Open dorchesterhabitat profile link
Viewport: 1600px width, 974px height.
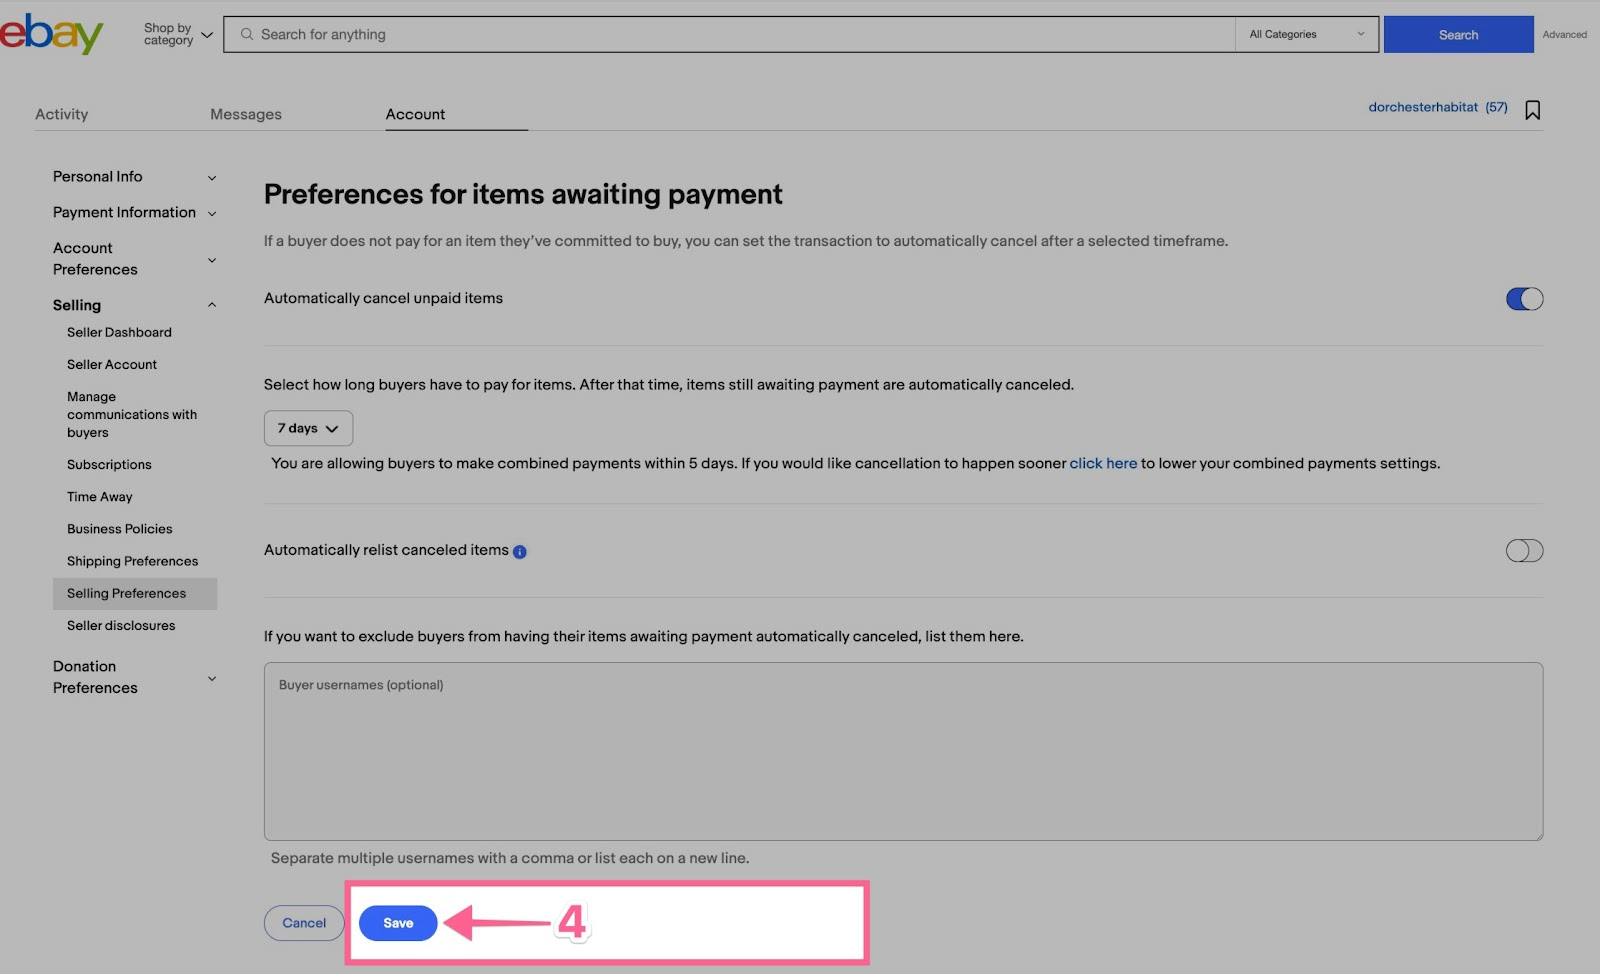(x=1422, y=107)
